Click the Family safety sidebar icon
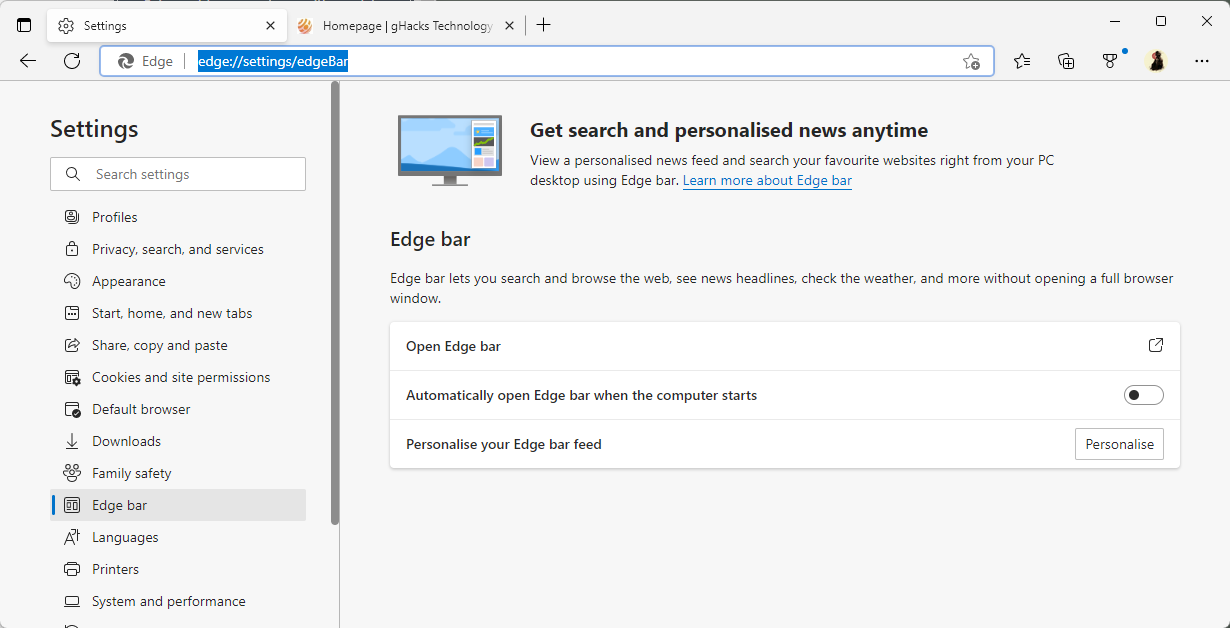 71,473
